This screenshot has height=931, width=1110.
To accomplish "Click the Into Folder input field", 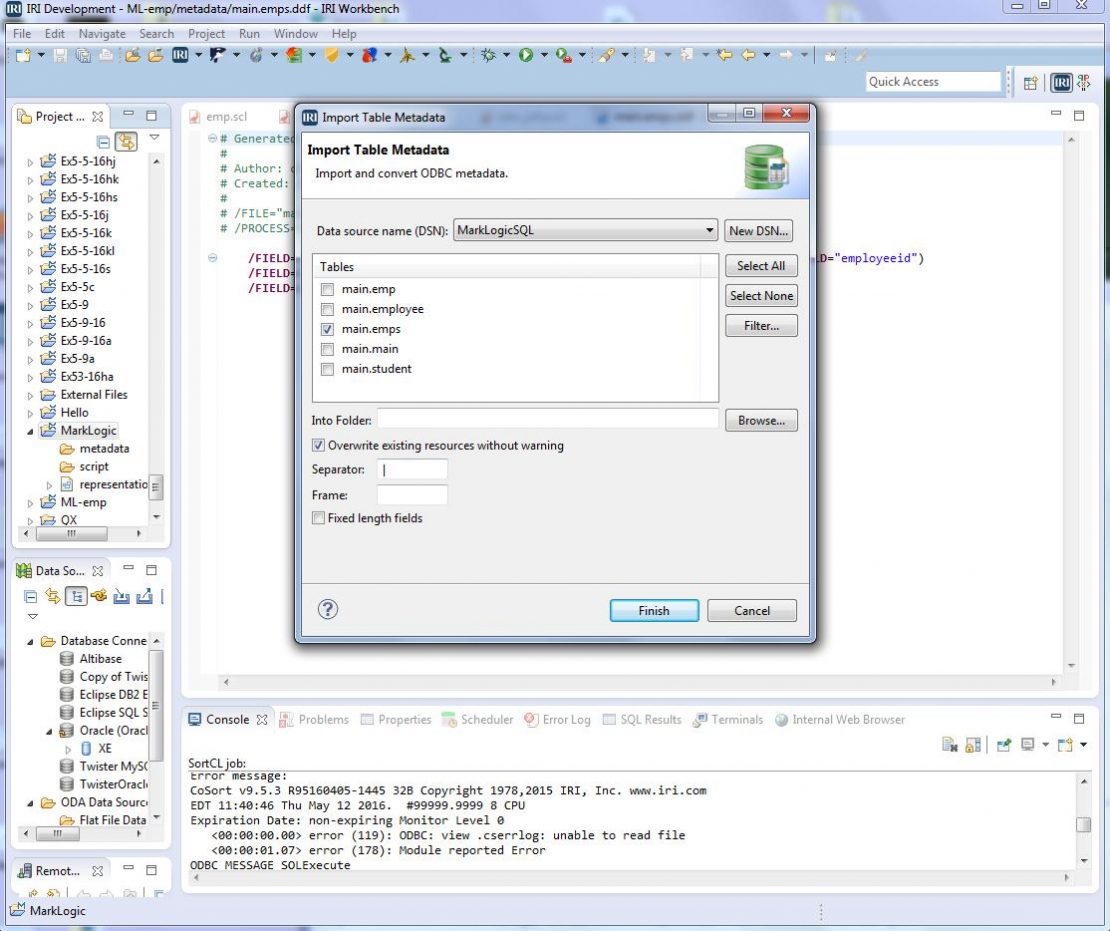I will 548,419.
